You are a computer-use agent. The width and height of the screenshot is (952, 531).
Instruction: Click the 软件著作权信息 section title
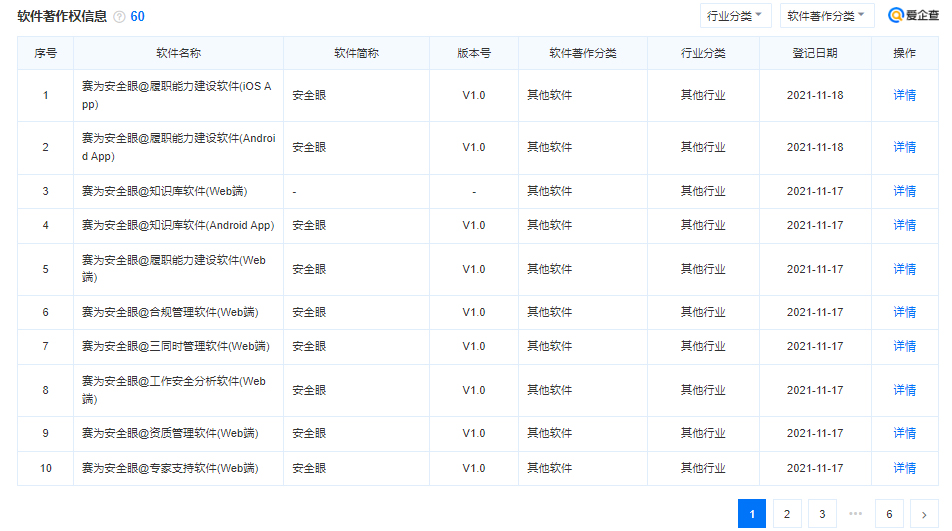click(62, 16)
